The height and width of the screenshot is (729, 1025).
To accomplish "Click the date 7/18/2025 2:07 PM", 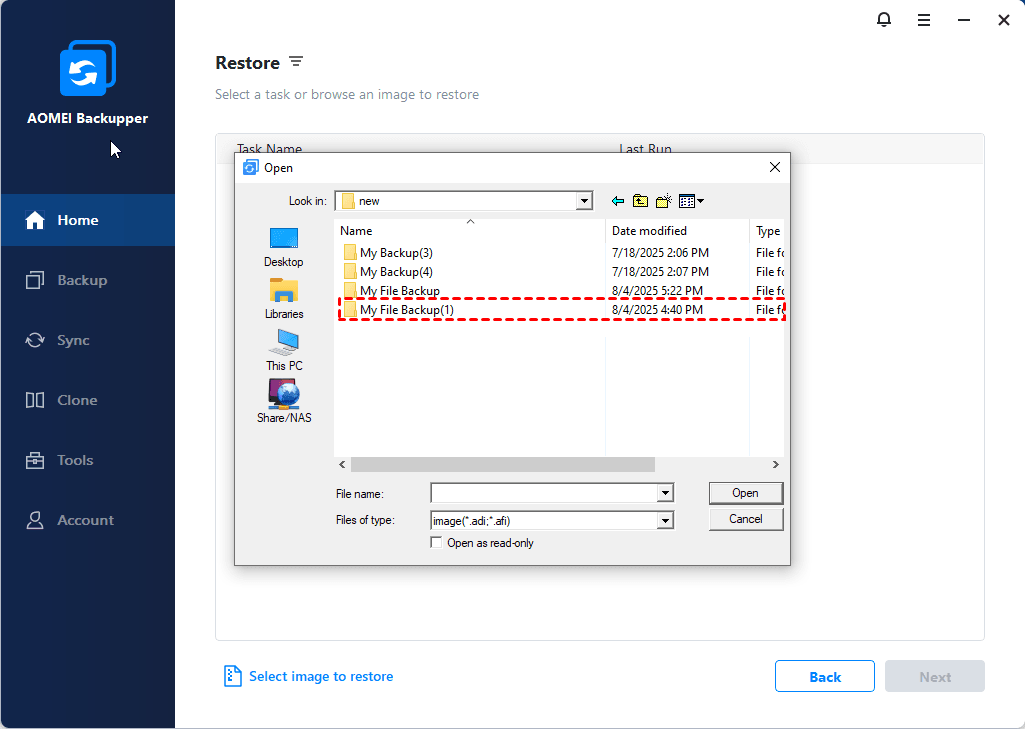I will click(660, 272).
